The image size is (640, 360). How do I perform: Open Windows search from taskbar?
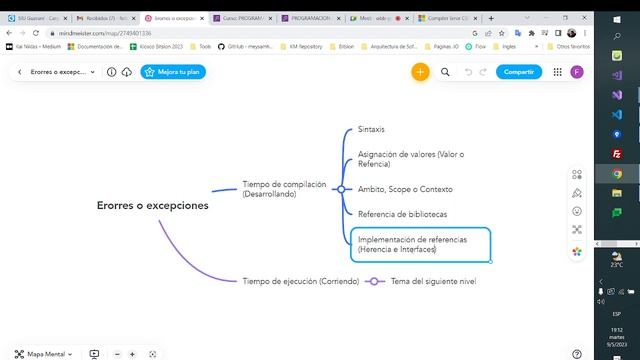click(x=617, y=36)
